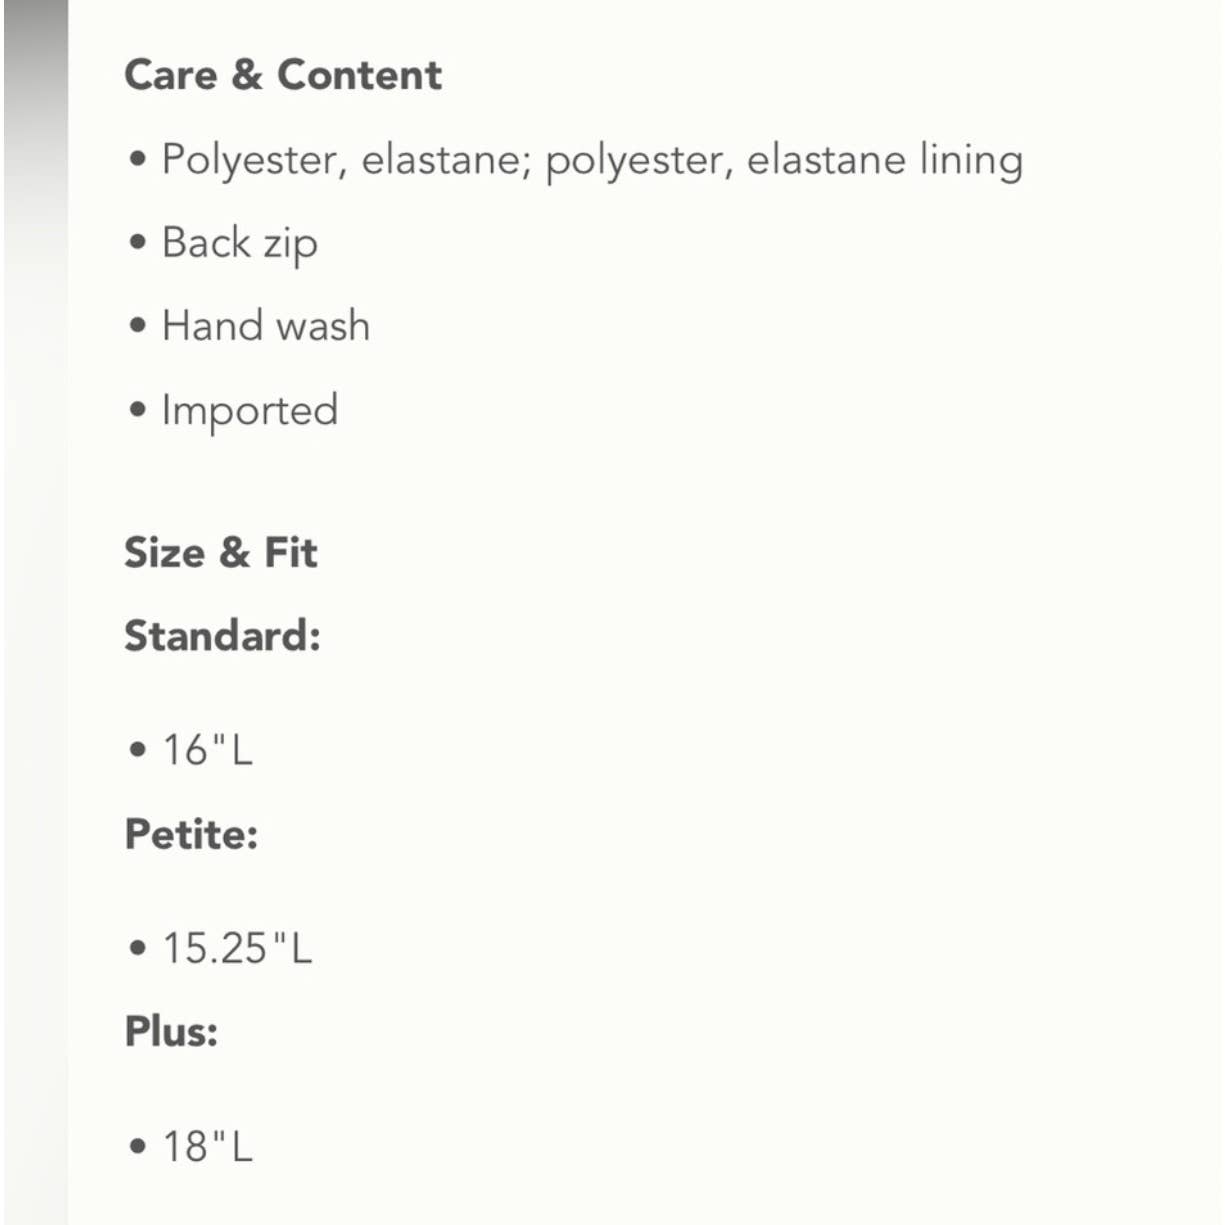This screenshot has height=1225, width=1225.
Task: Click the bullet beside Imported
Action: pos(138,410)
